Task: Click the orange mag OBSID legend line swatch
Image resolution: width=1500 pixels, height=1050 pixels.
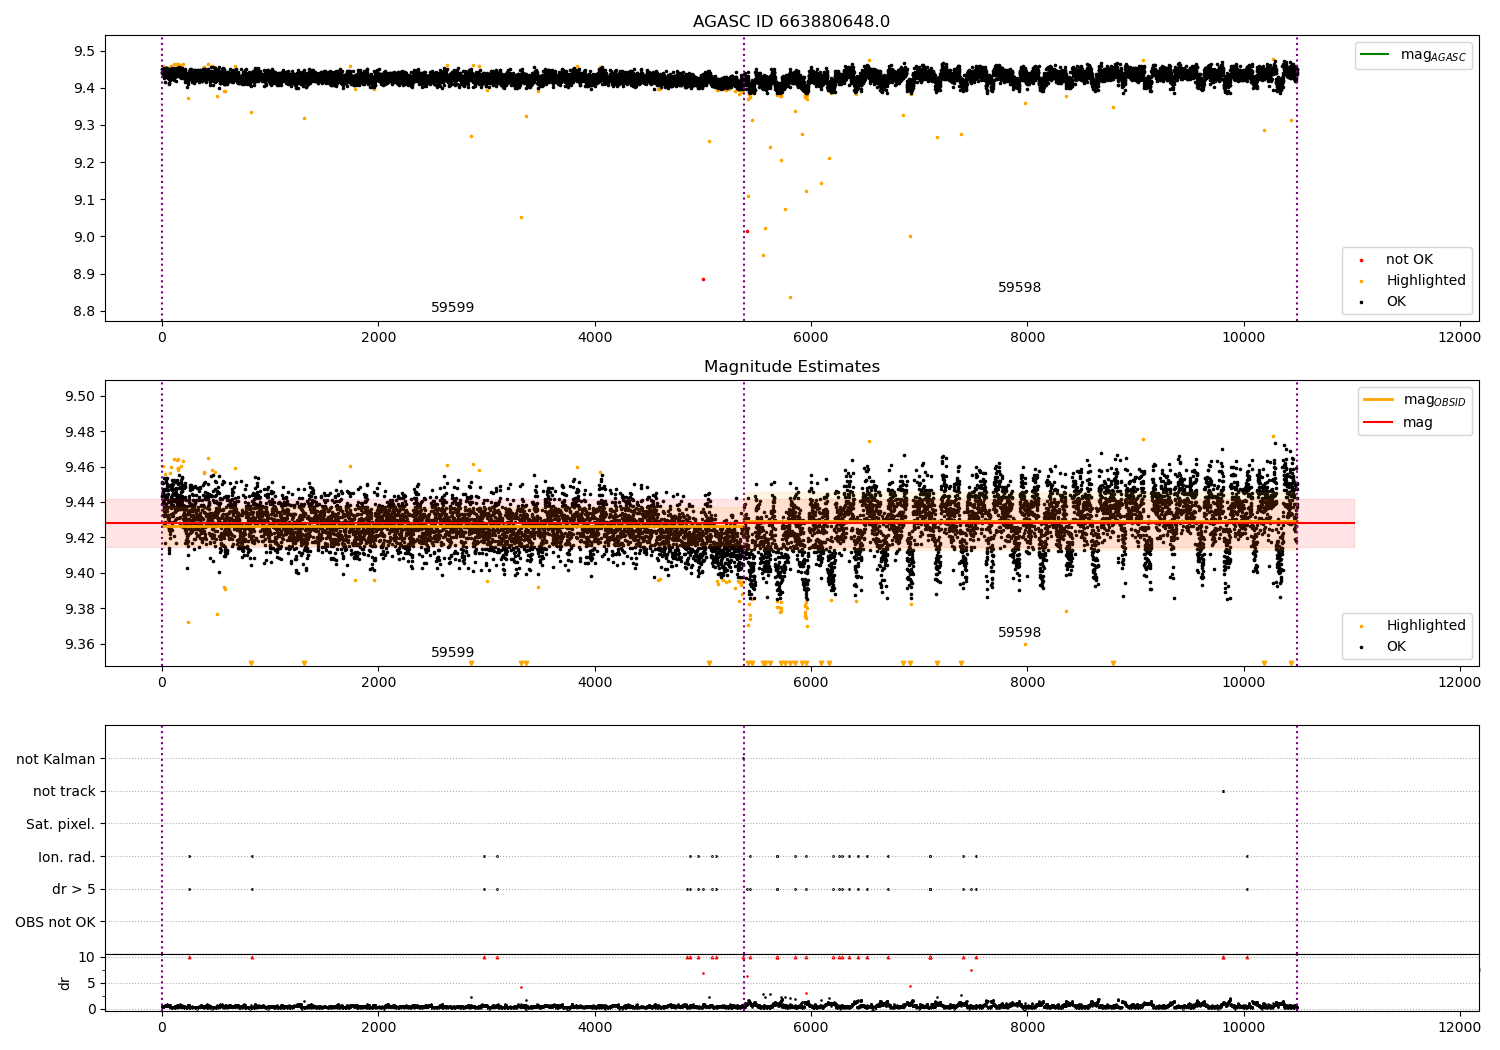Action: pyautogui.click(x=1379, y=400)
